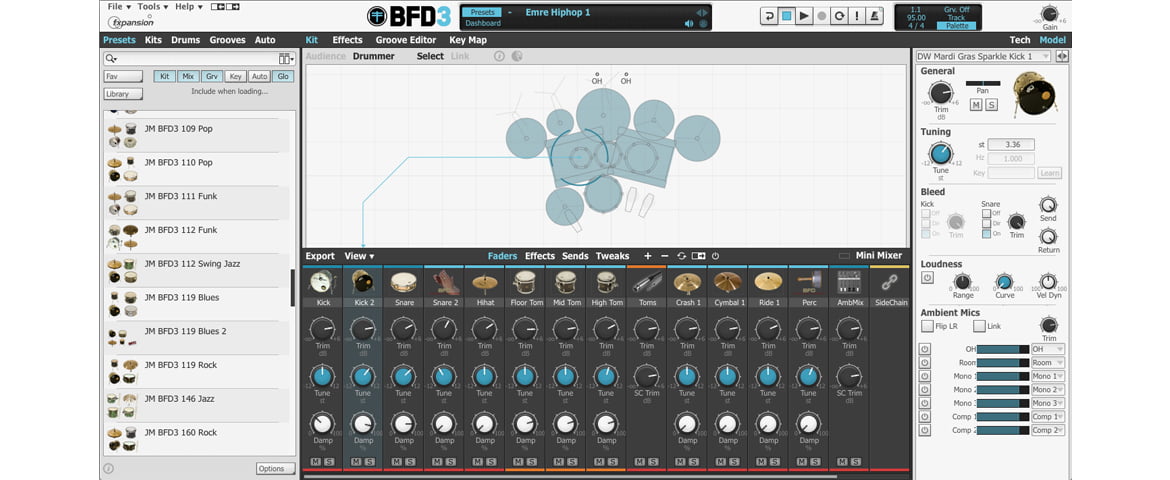
Task: Open the Fav filter dropdown
Action: coord(123,76)
